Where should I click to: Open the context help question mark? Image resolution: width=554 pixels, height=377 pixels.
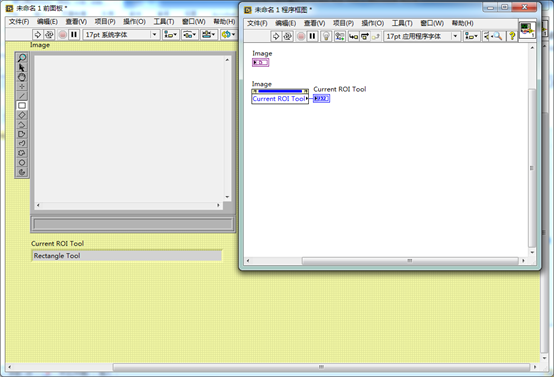pyautogui.click(x=512, y=36)
